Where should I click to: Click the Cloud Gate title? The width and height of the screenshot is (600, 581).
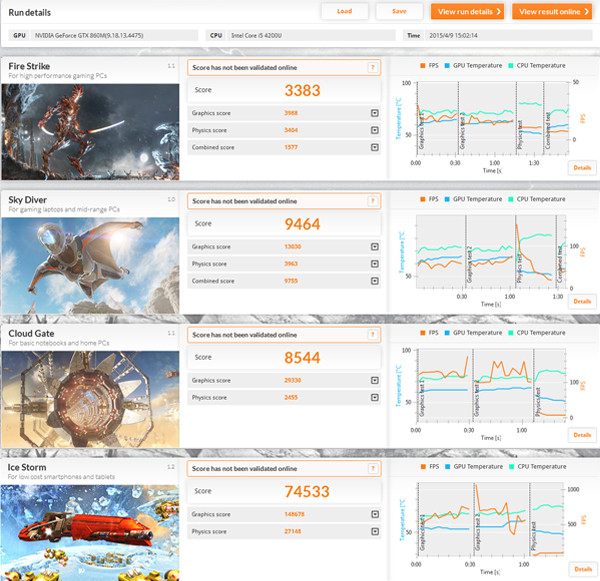31,333
